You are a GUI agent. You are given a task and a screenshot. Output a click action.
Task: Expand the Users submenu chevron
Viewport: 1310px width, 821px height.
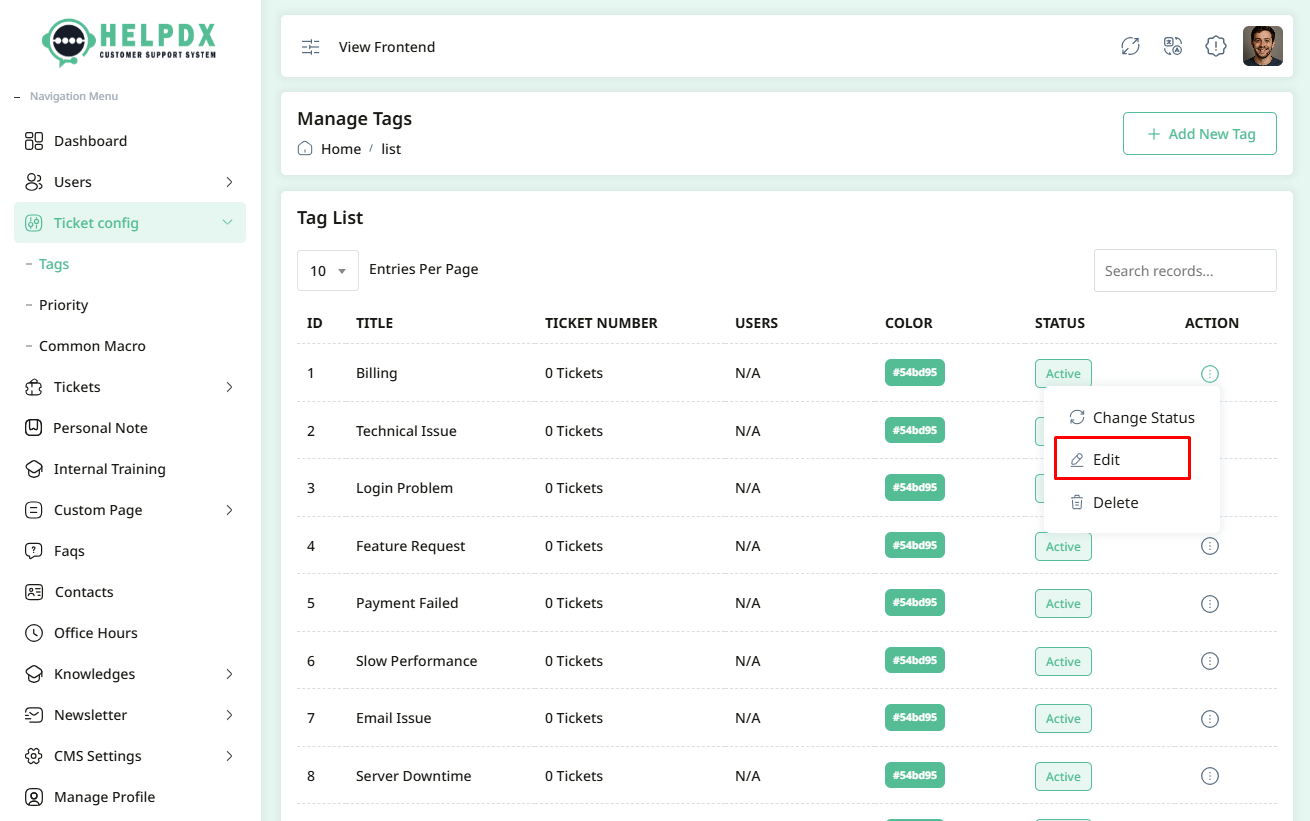click(x=229, y=182)
